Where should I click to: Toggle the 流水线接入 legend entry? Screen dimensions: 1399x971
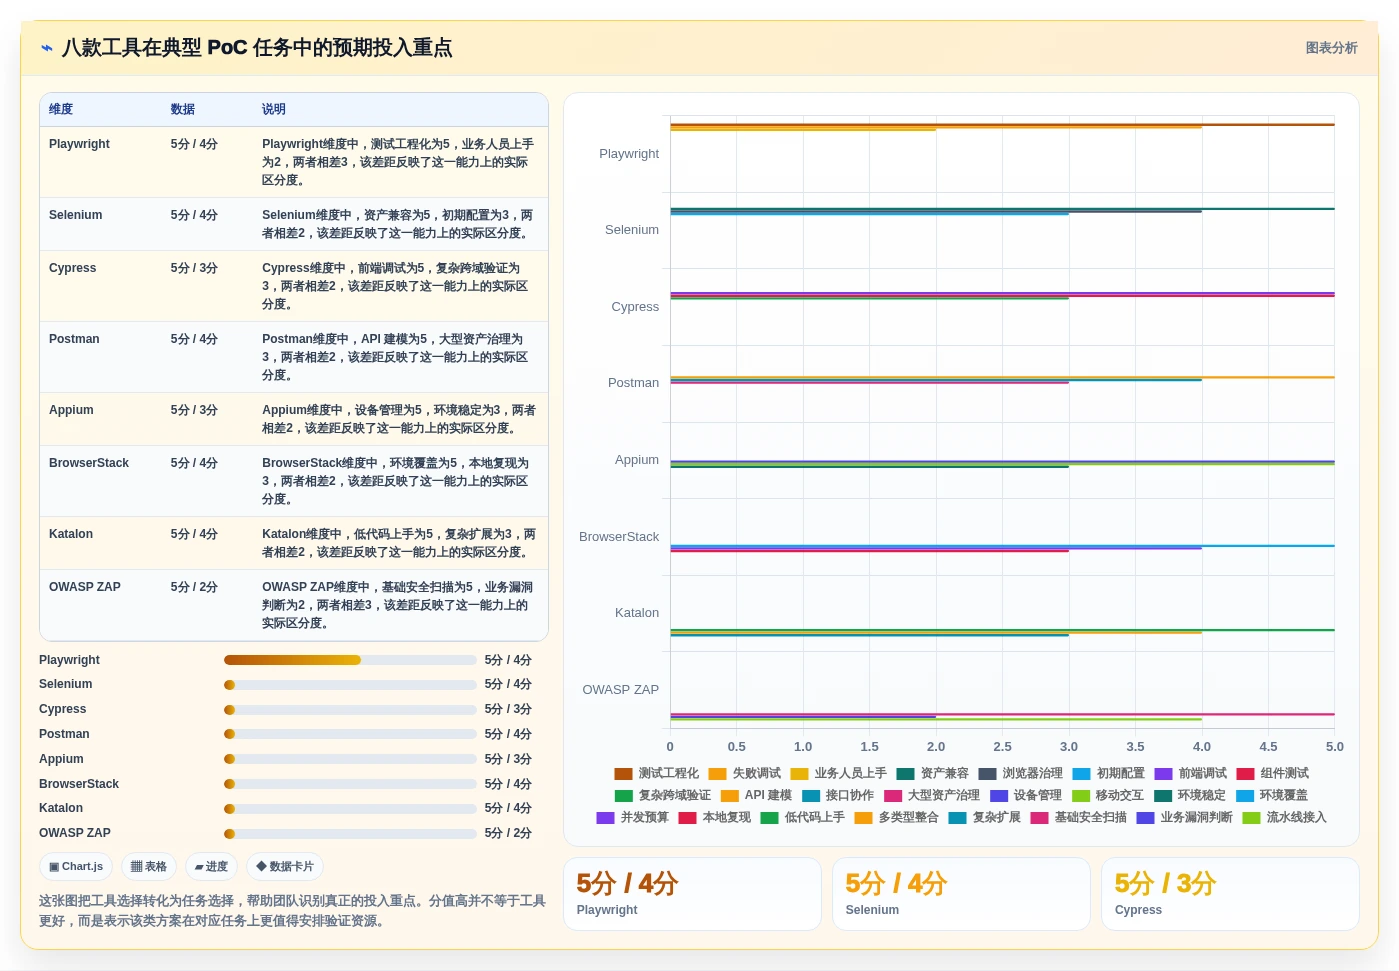[1284, 817]
